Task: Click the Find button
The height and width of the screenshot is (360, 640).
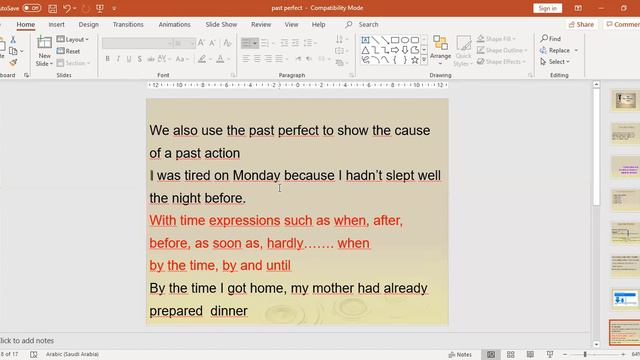Action: tap(550, 39)
